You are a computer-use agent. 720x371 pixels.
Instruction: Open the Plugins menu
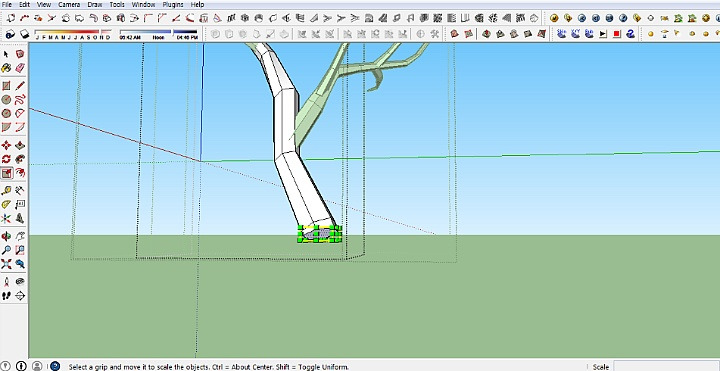coord(173,5)
